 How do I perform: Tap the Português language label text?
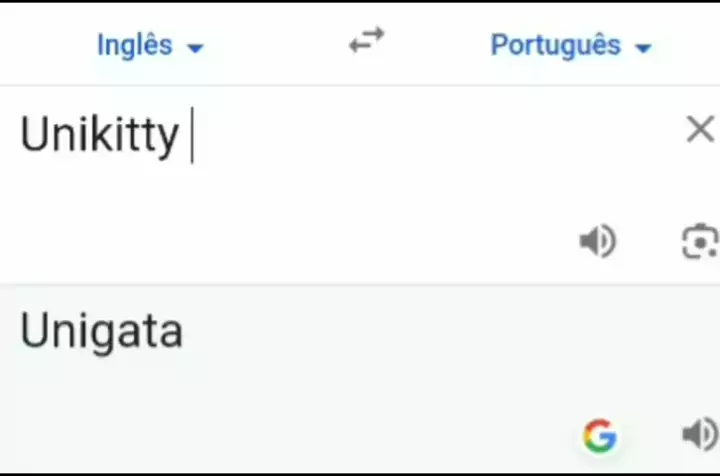(x=555, y=46)
